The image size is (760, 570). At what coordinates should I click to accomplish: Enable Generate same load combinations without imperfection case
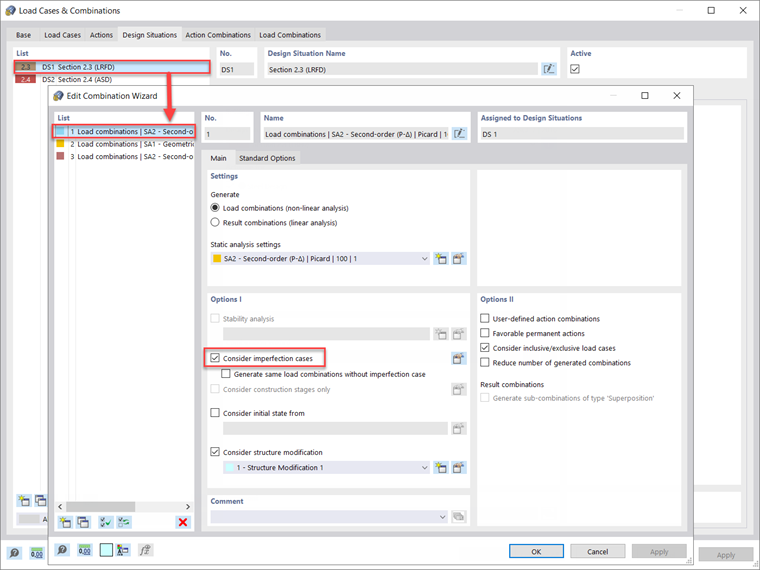point(226,374)
